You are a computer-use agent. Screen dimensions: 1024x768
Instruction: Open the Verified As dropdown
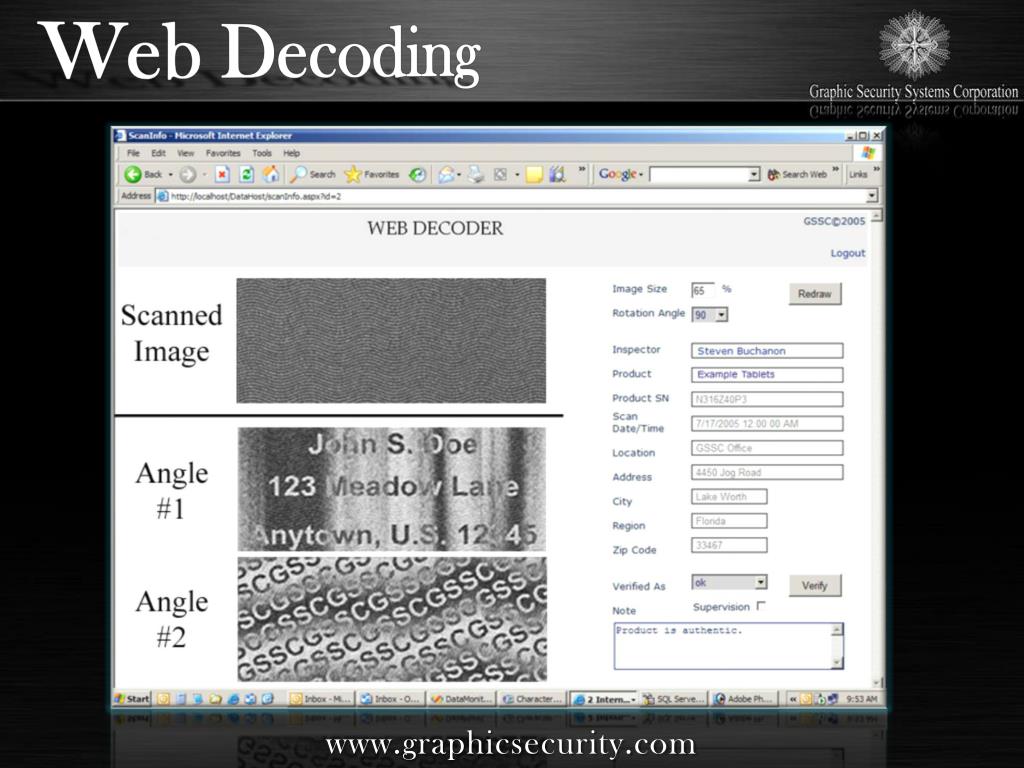[760, 582]
